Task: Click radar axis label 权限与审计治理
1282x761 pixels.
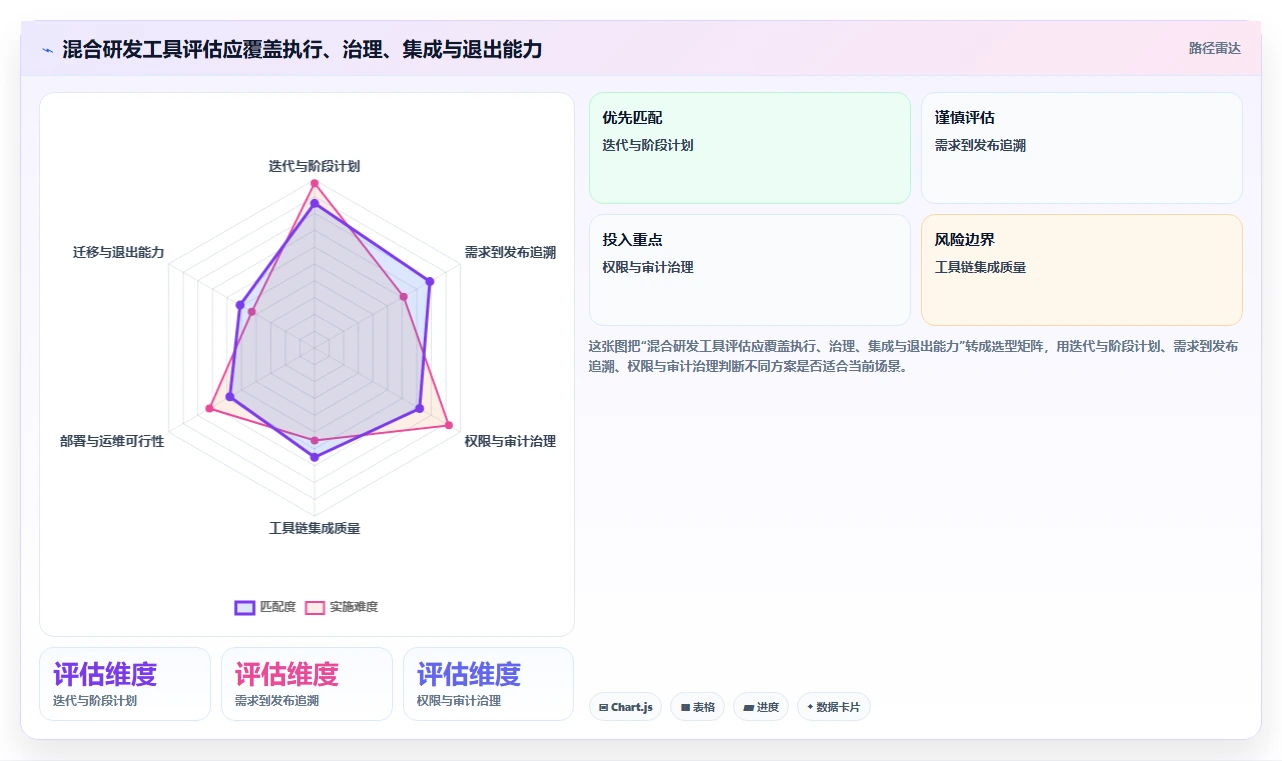Action: coord(510,441)
